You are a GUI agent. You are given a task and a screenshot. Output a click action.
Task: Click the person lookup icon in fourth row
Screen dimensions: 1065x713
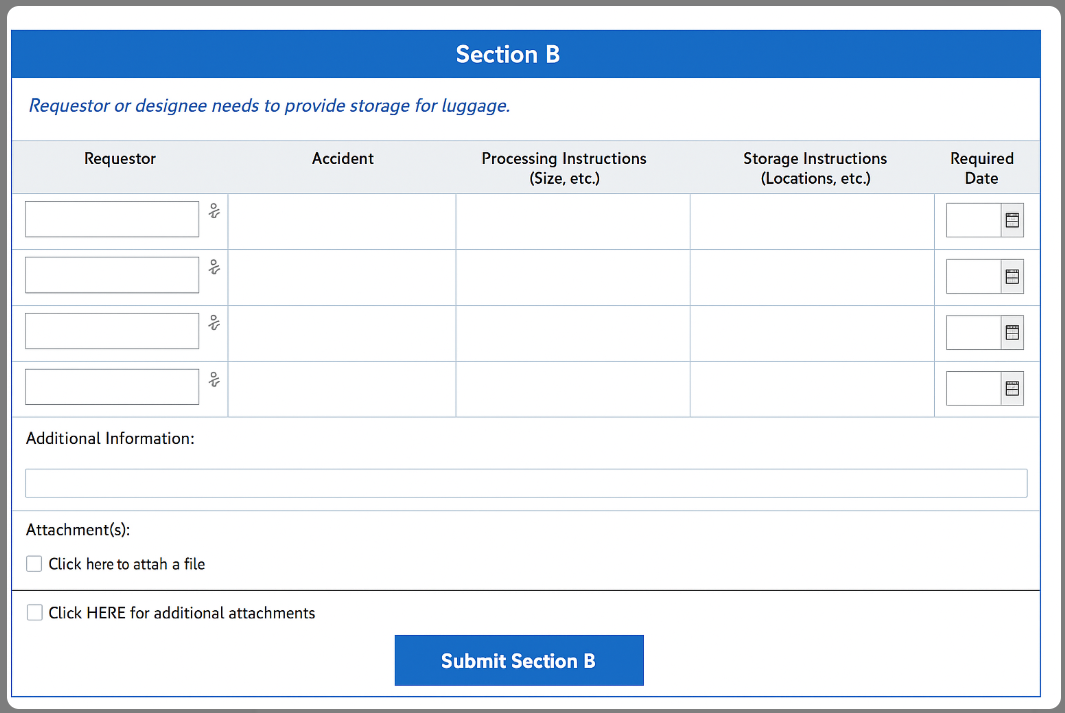(x=215, y=380)
